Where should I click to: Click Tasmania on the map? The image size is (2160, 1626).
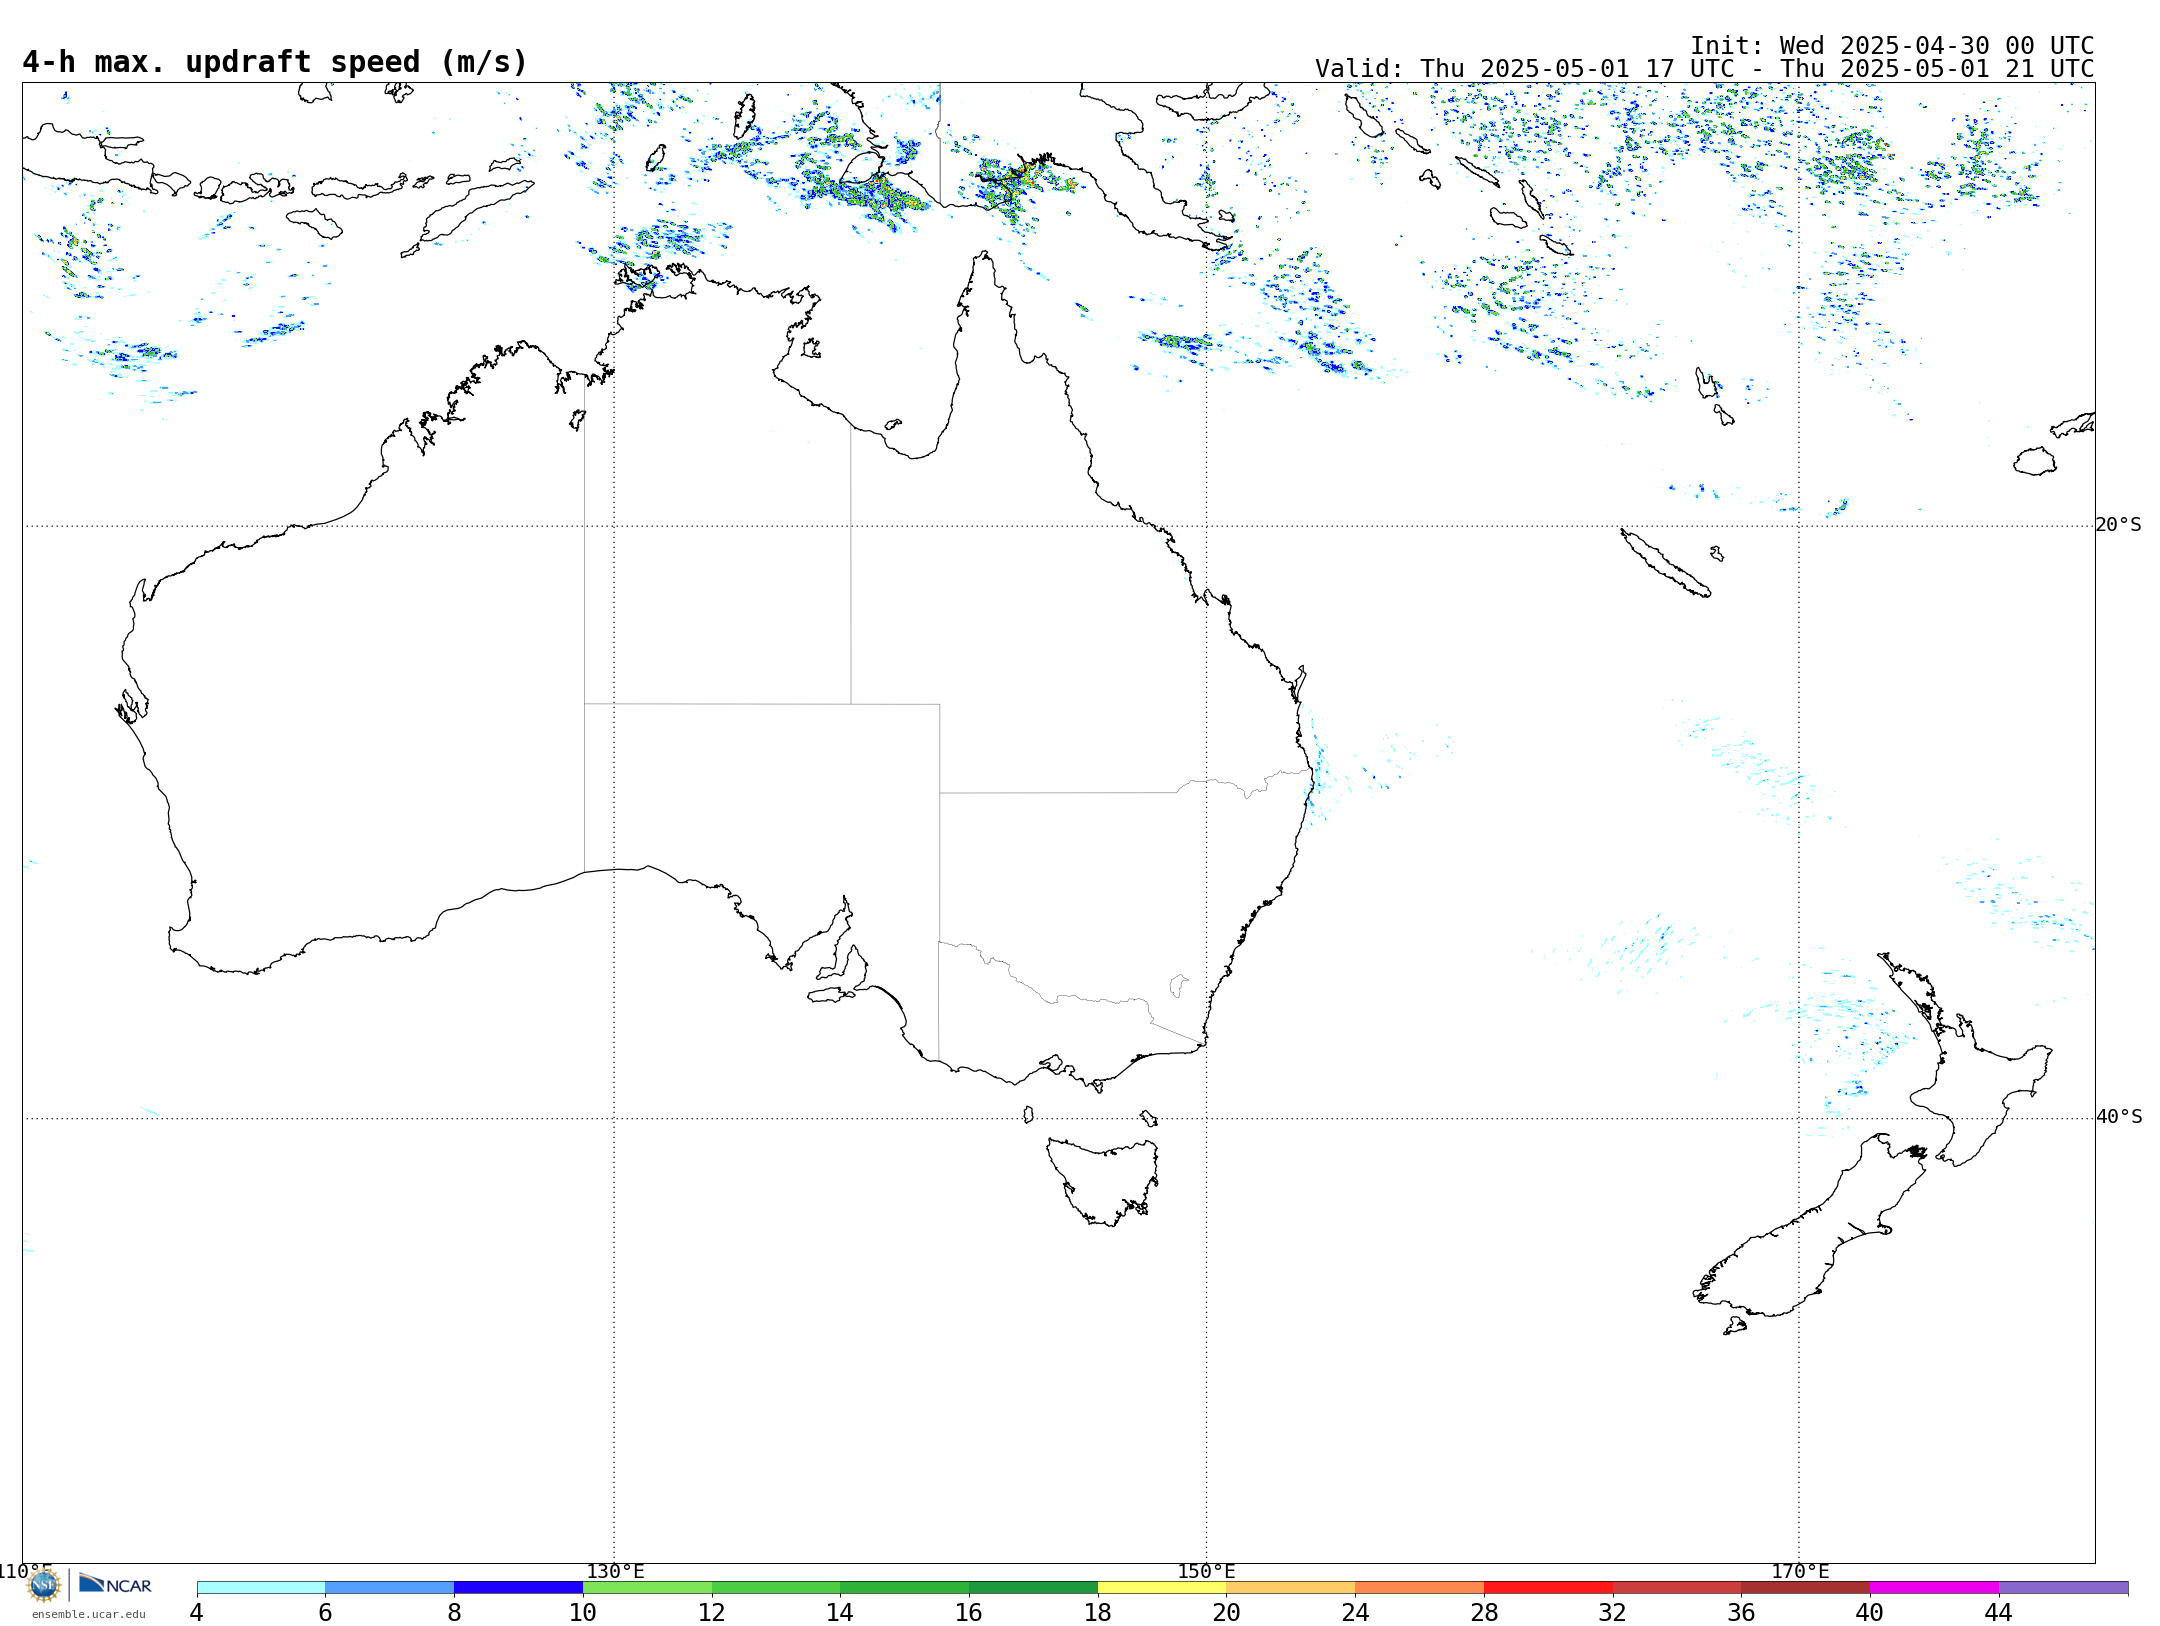coord(1104,1182)
